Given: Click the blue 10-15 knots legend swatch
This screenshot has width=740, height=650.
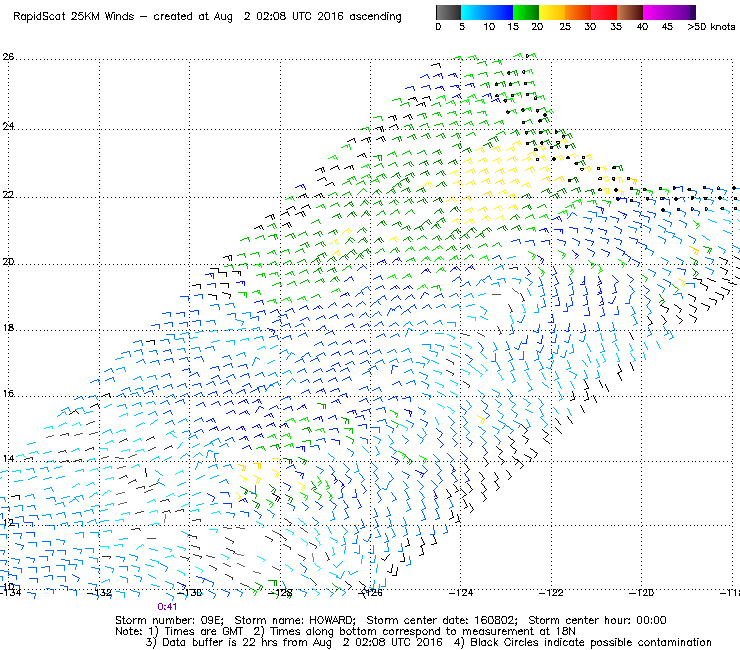Looking at the screenshot, I should 500,12.
